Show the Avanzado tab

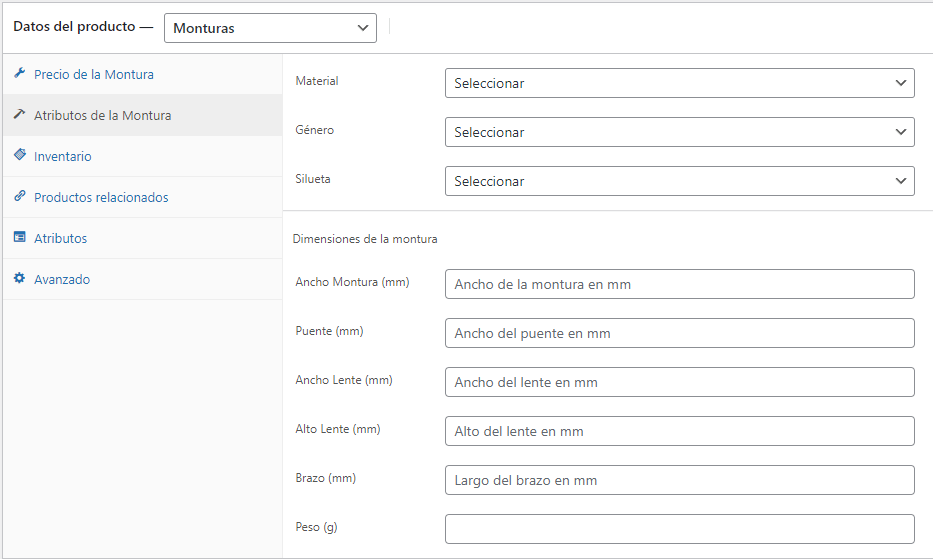142,280
